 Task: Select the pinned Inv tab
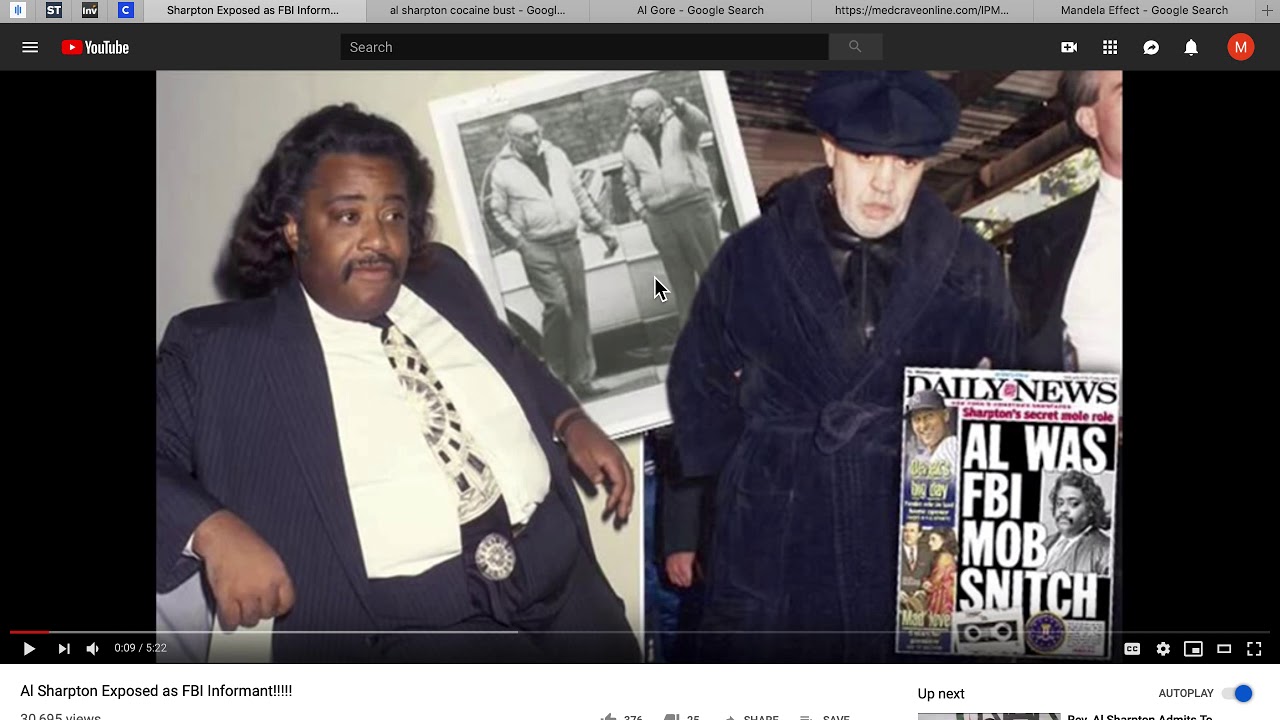coord(90,11)
